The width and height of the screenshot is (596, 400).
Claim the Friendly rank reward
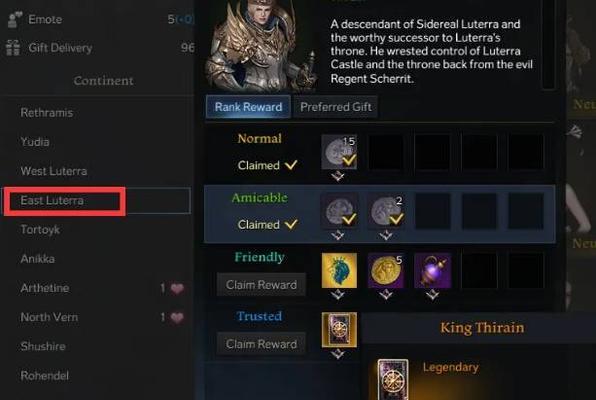coord(261,285)
